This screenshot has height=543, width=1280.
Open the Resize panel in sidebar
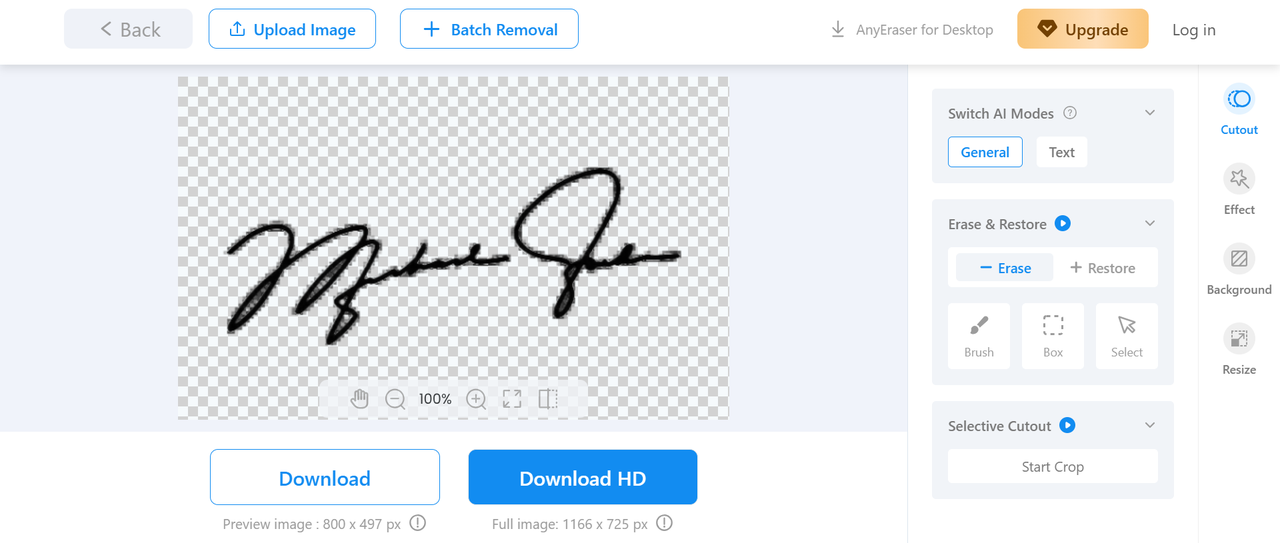pos(1239,350)
